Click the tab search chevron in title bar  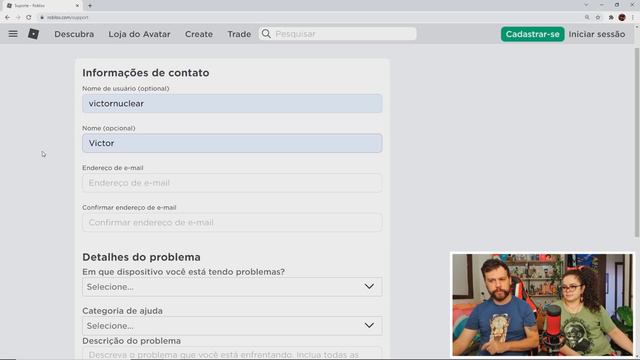pyautogui.click(x=586, y=5)
